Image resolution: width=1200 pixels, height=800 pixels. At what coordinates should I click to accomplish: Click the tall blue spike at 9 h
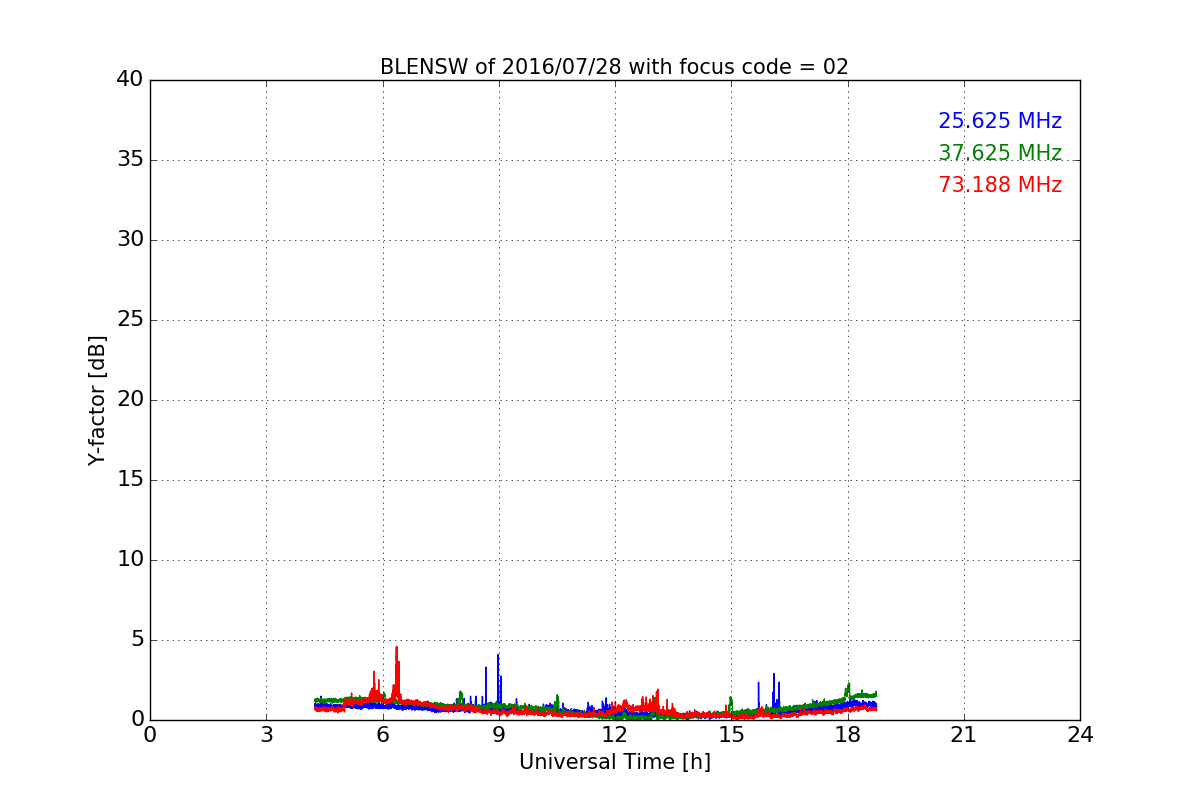(498, 680)
